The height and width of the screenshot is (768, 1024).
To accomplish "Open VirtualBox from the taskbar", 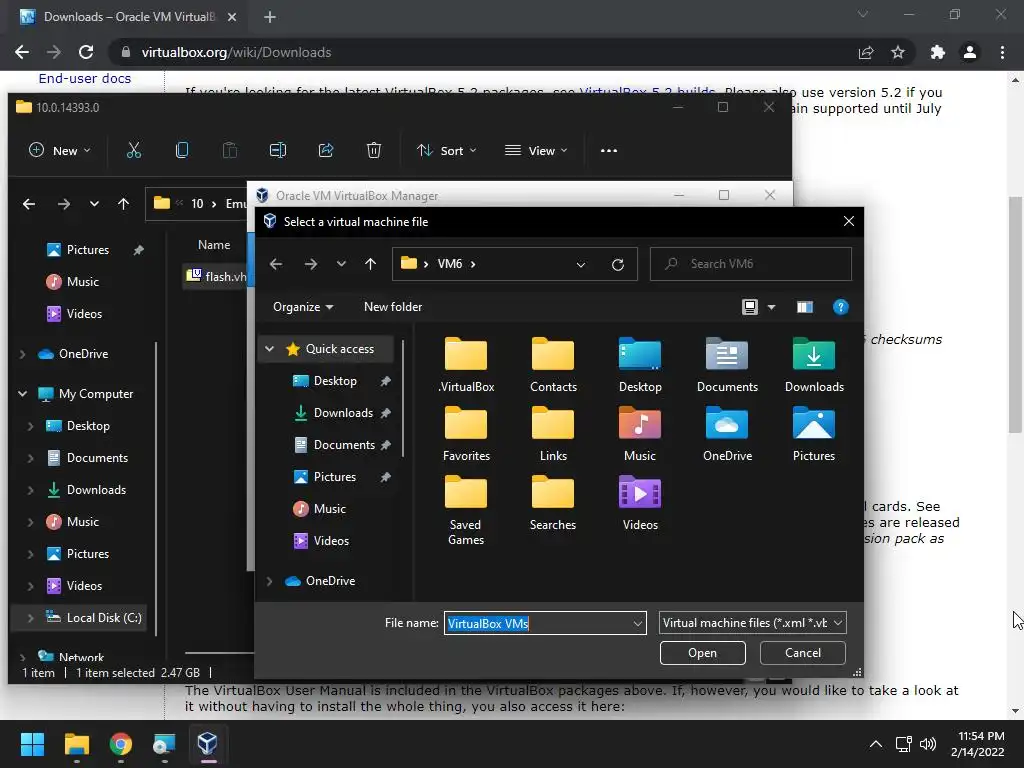I will pos(208,744).
